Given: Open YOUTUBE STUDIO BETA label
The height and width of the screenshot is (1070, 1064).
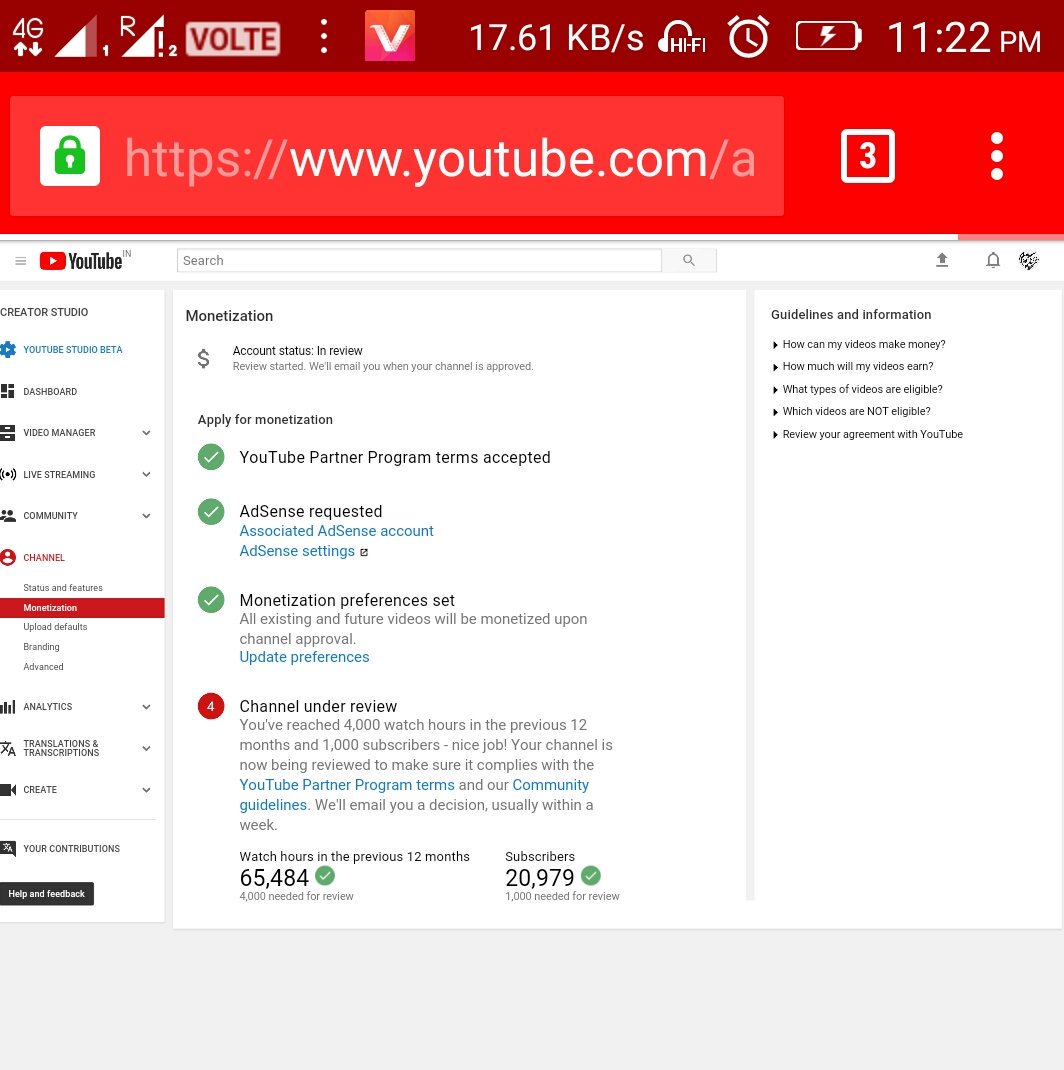Looking at the screenshot, I should [x=72, y=349].
